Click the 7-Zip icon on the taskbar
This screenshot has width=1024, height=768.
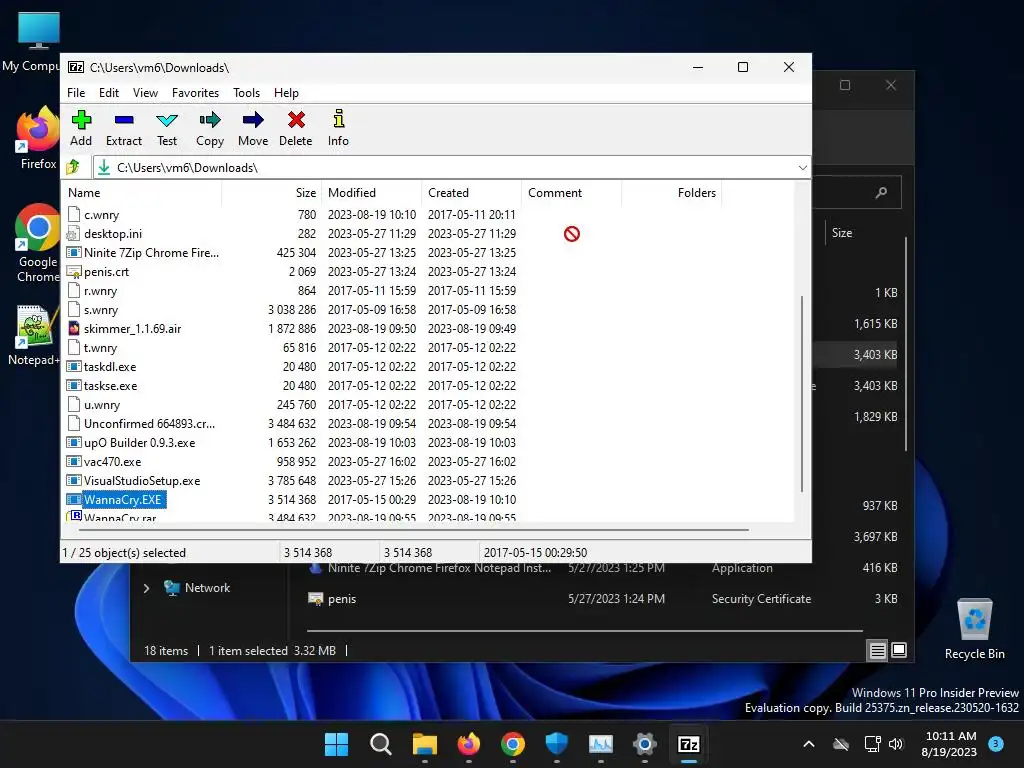pos(688,744)
